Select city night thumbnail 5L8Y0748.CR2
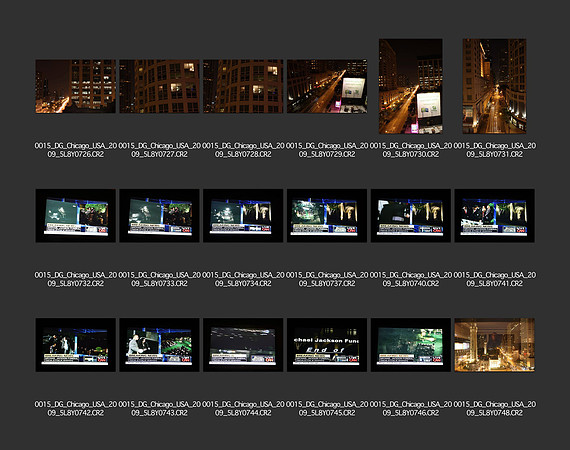570x450 pixels. [494, 345]
